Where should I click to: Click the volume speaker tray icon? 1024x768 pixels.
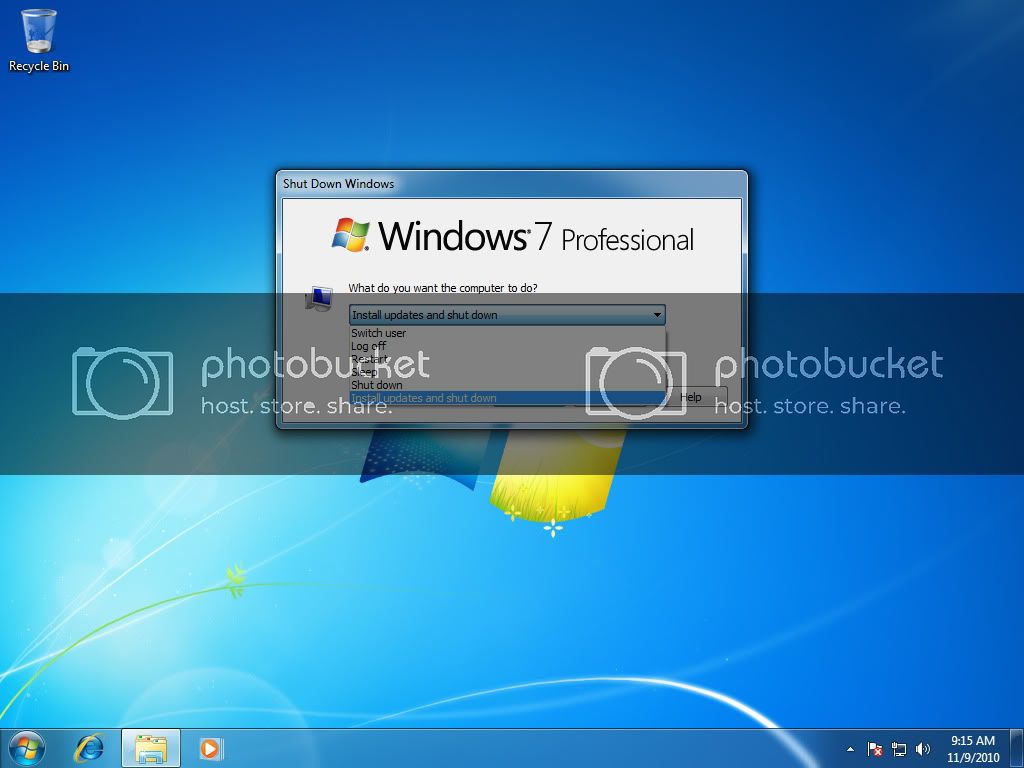pyautogui.click(x=923, y=749)
